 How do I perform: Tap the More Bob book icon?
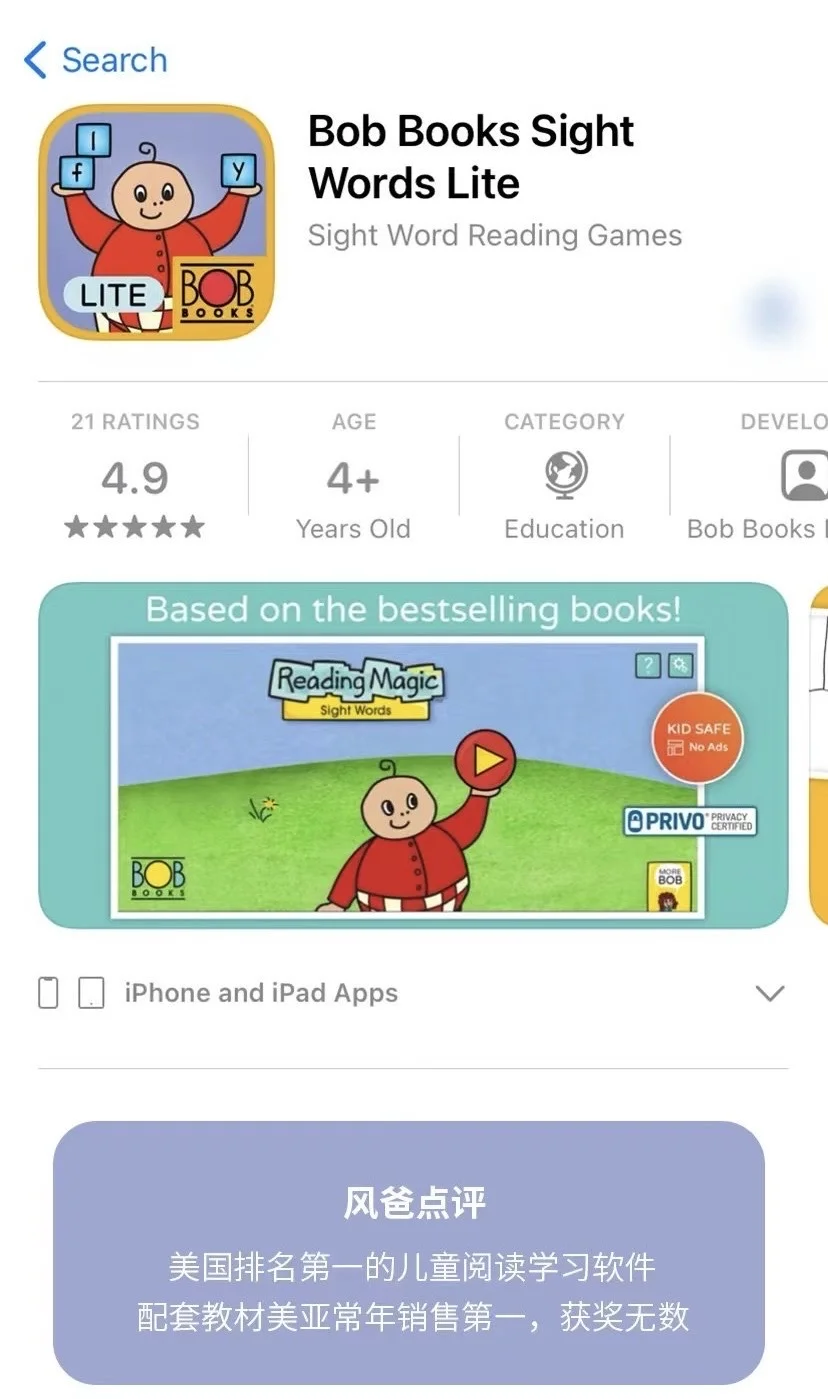point(670,886)
